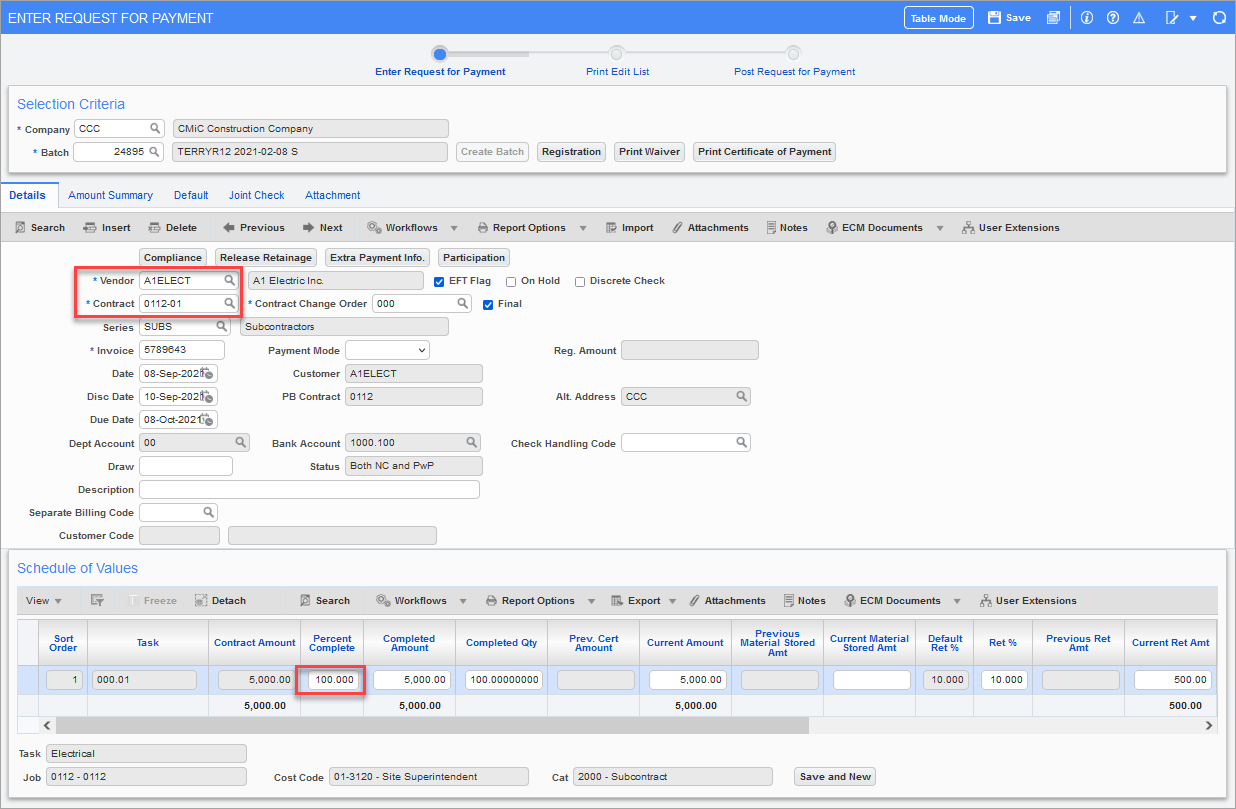Open the Due Date calendar picker
Screen dimensions: 1236x809
[x=207, y=419]
